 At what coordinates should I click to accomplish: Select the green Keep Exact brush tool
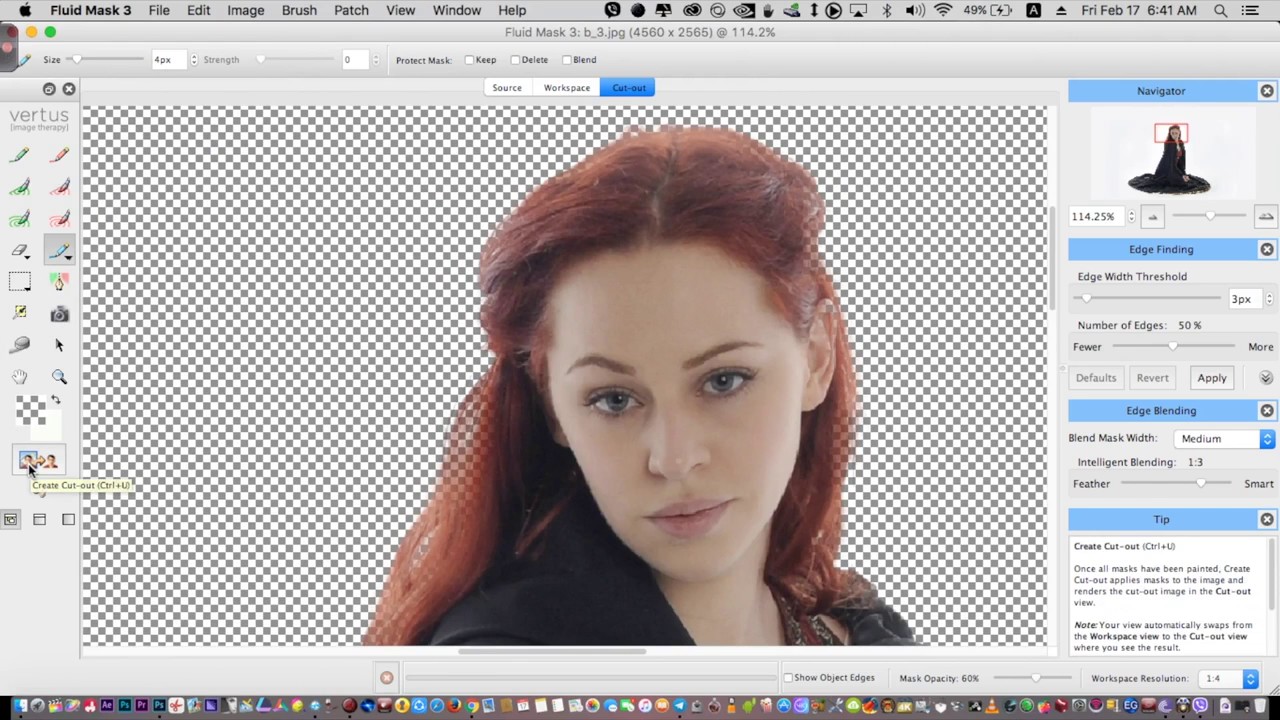pyautogui.click(x=20, y=155)
